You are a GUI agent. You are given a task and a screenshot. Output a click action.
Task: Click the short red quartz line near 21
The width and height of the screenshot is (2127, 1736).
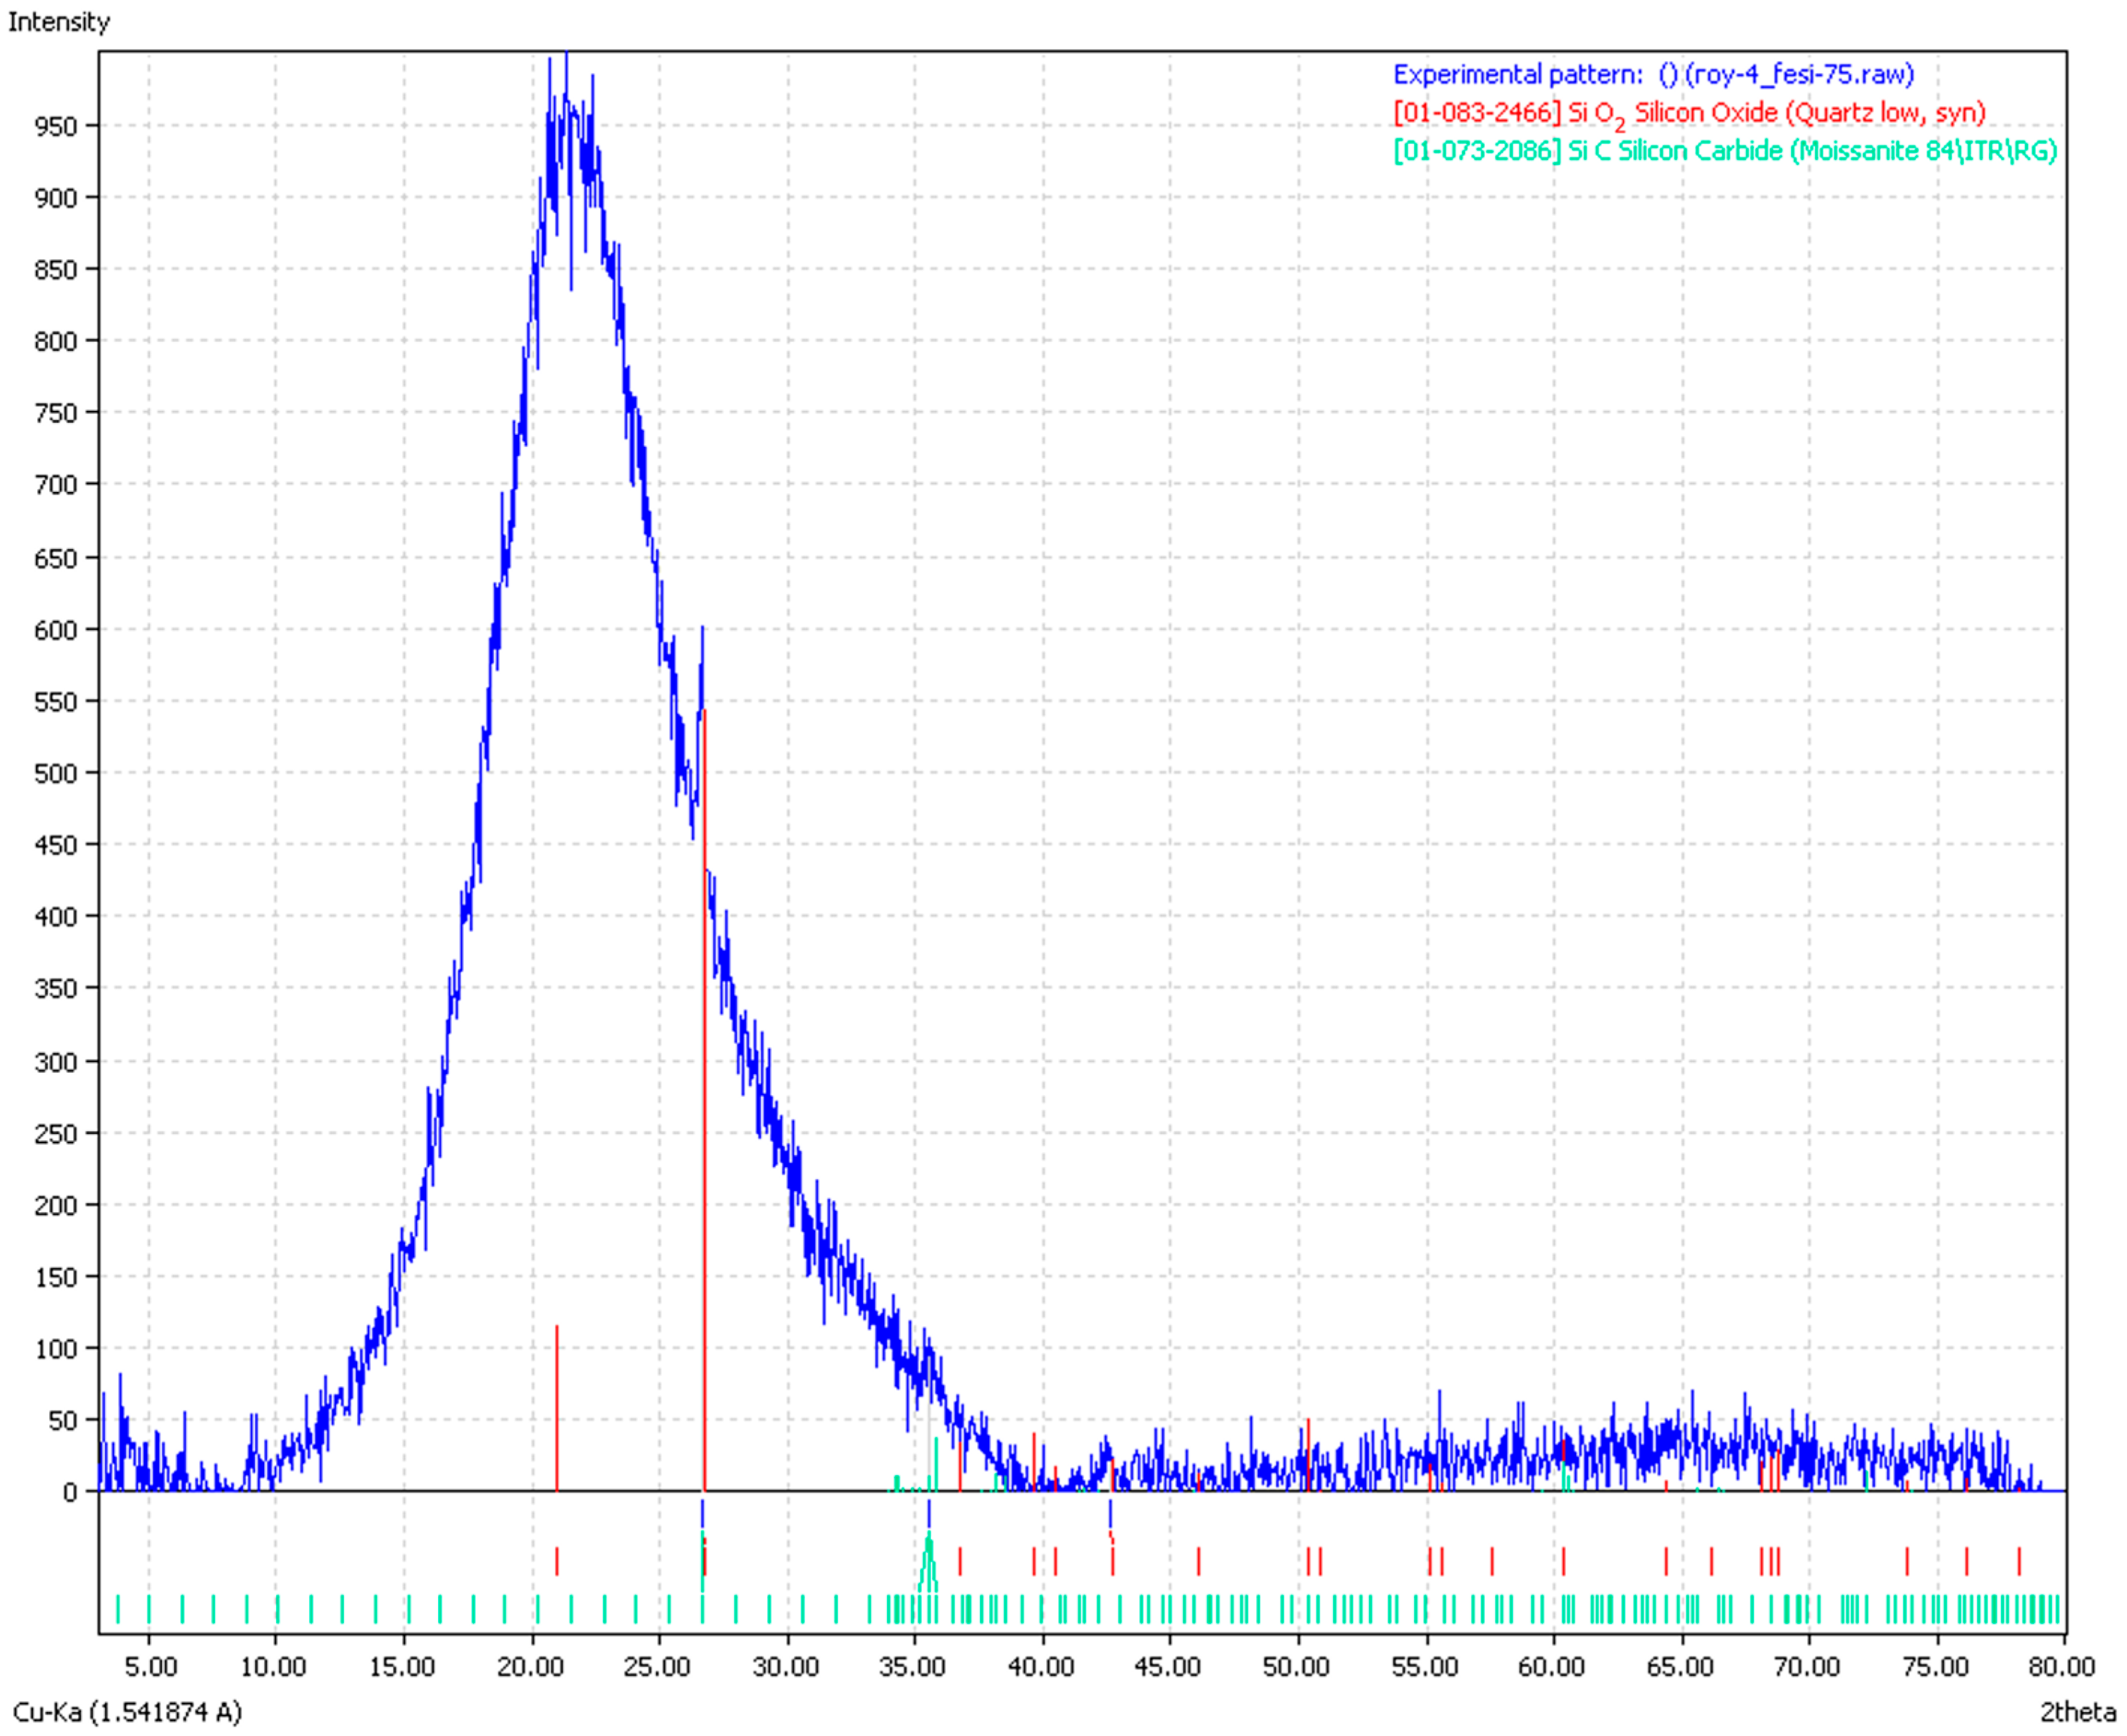[x=557, y=1408]
